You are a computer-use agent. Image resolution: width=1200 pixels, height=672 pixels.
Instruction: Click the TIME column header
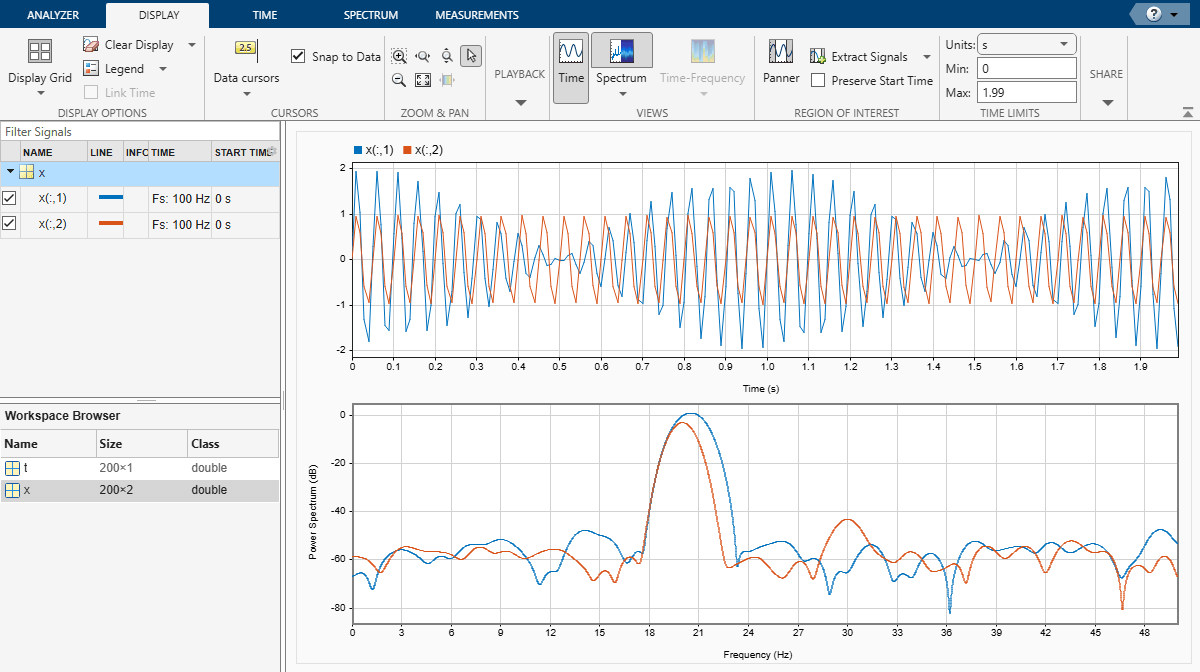(x=180, y=152)
